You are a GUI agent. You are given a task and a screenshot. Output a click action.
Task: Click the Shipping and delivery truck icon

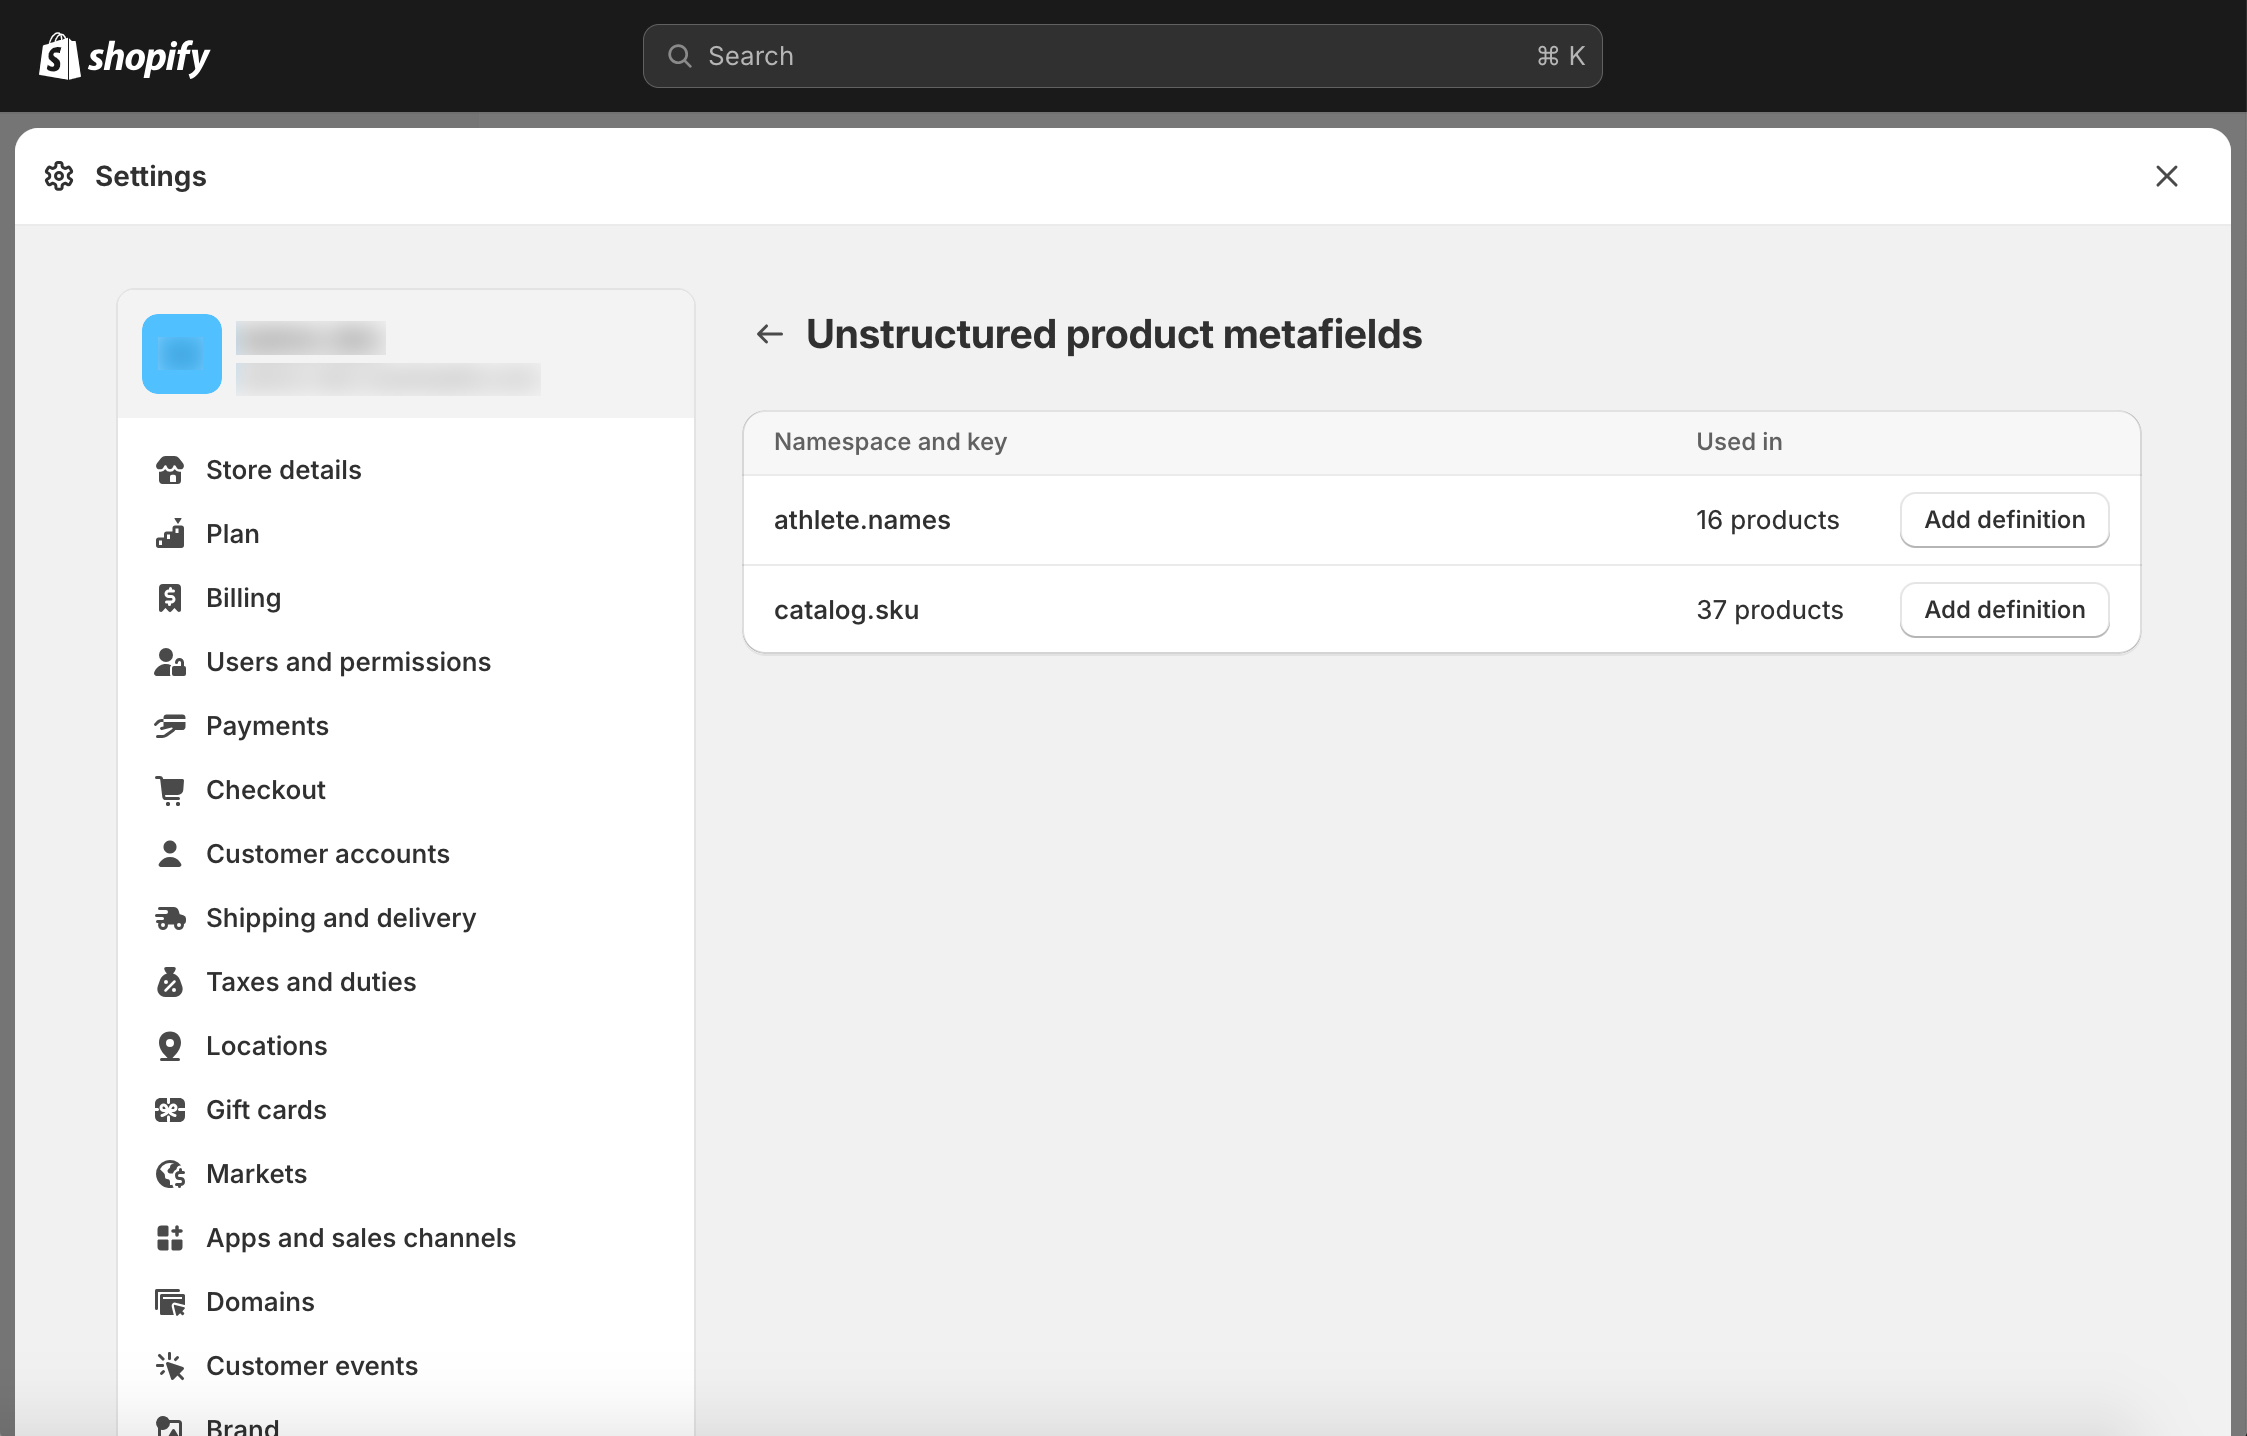(x=170, y=918)
